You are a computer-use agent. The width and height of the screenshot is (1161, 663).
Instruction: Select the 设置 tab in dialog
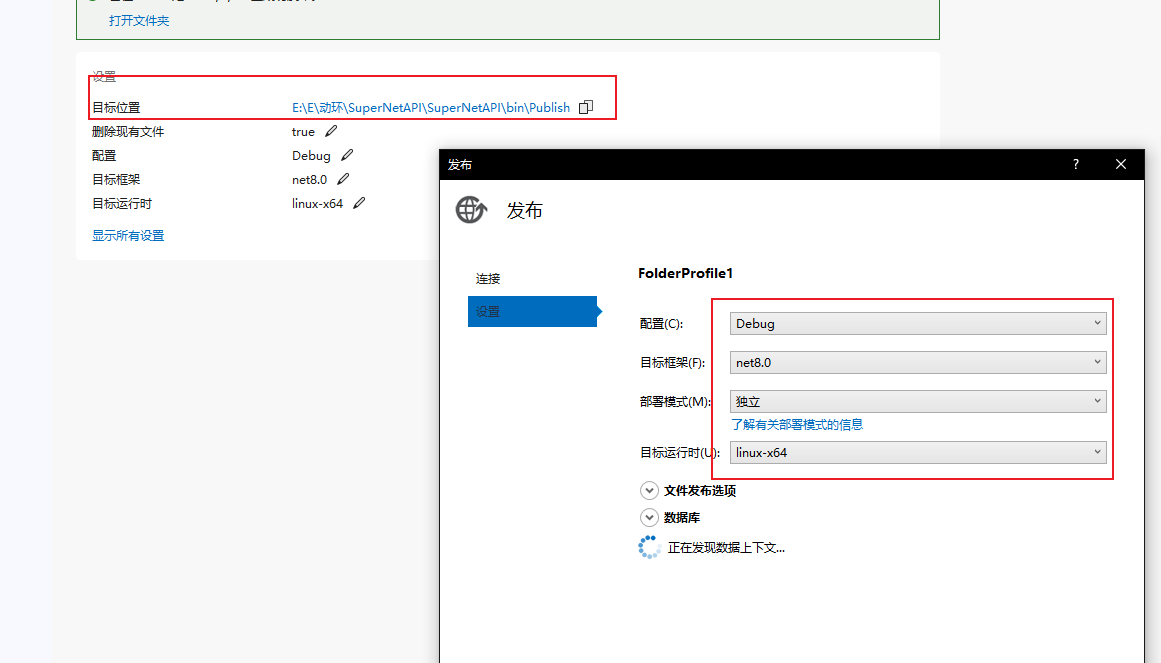coord(532,312)
